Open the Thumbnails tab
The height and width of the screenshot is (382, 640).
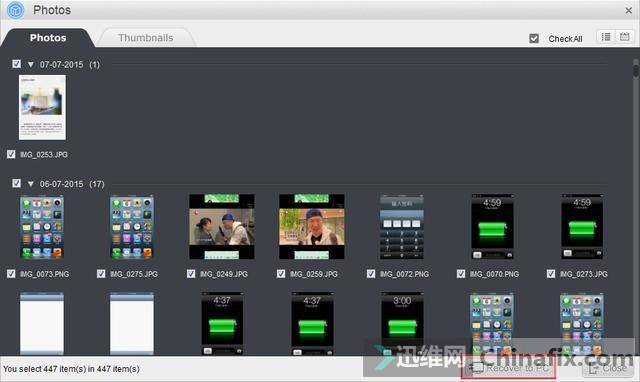tap(146, 38)
